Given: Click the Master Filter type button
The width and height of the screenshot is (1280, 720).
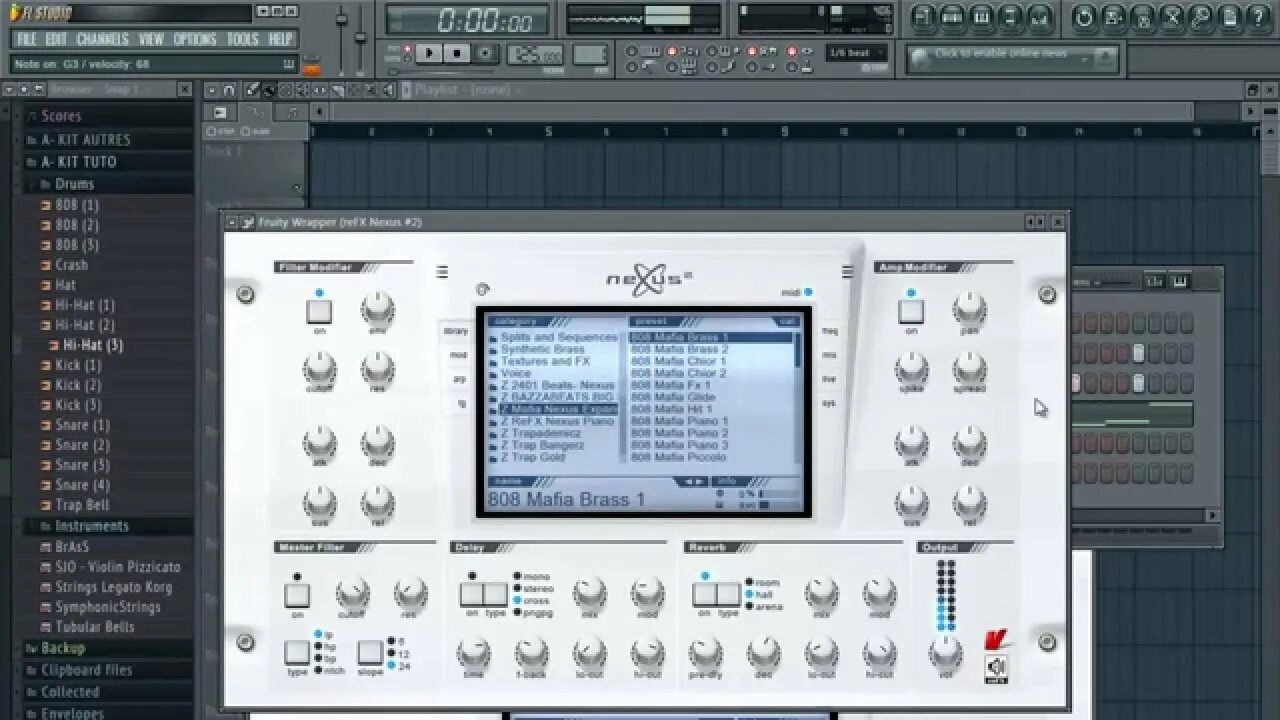Looking at the screenshot, I should click(x=297, y=653).
